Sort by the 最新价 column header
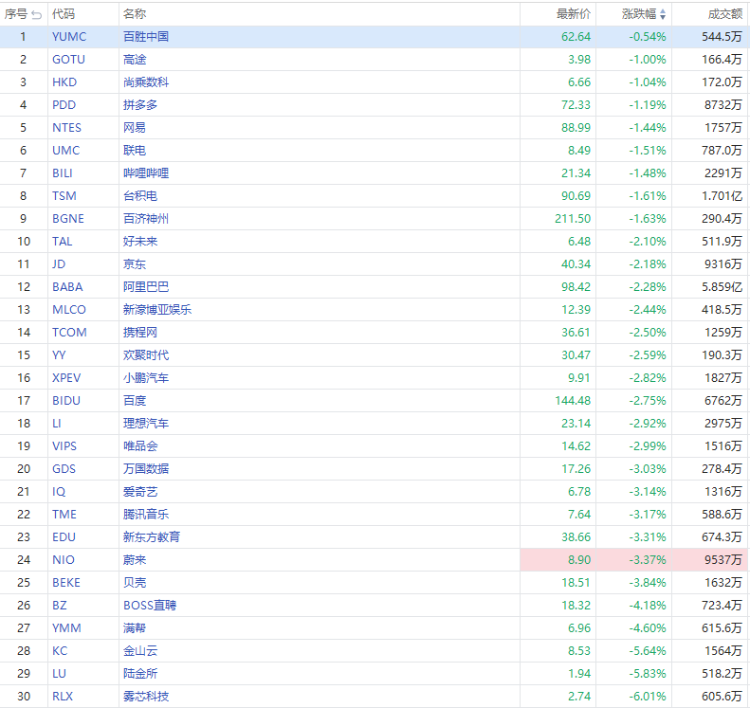This screenshot has height=708, width=750. (573, 14)
